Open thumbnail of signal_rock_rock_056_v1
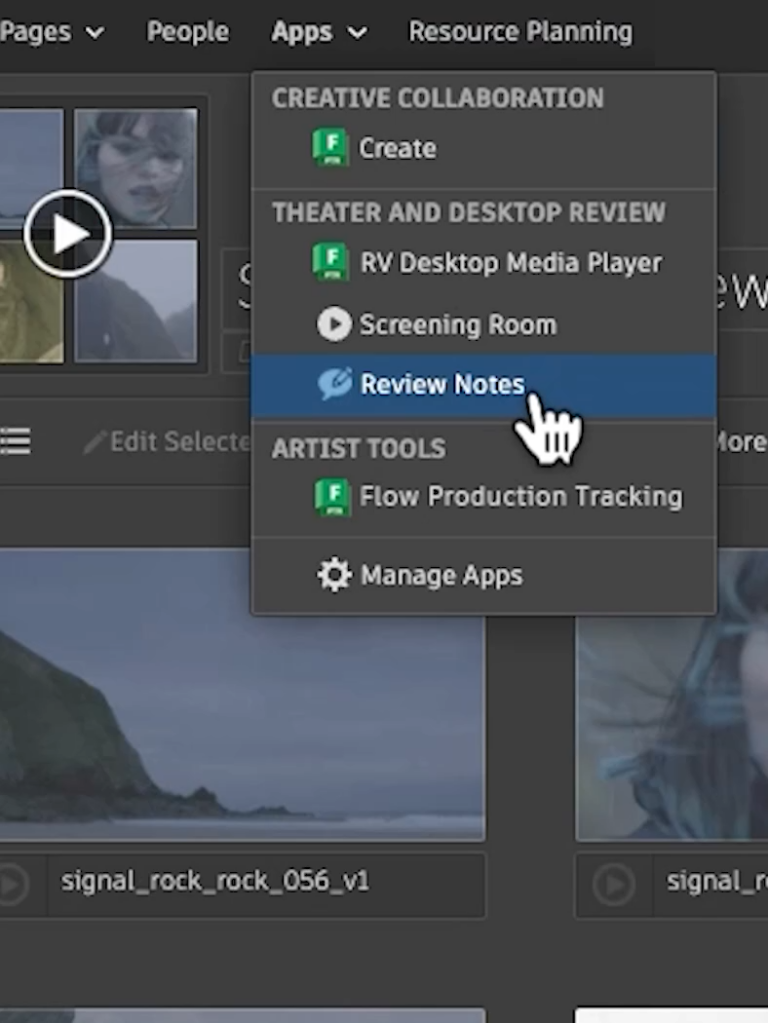The height and width of the screenshot is (1023, 768). click(242, 695)
